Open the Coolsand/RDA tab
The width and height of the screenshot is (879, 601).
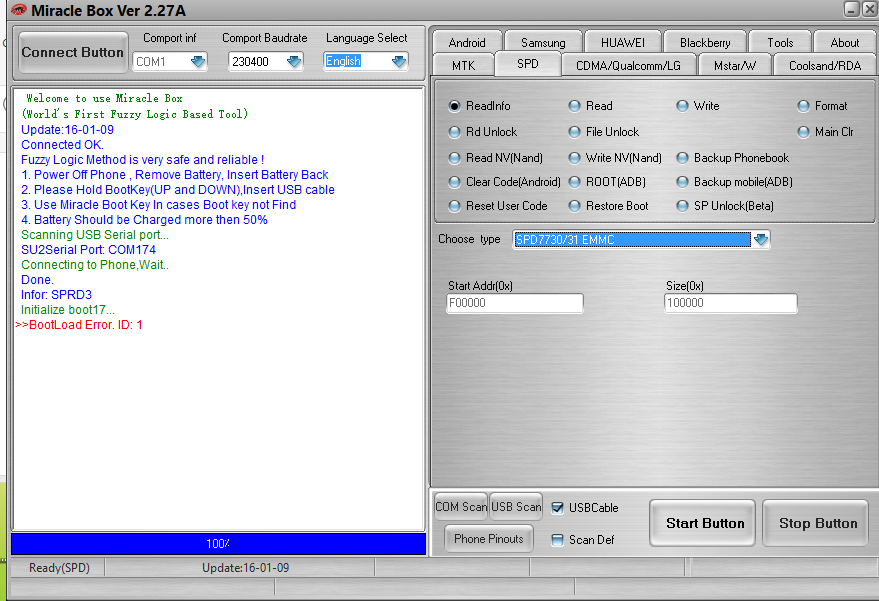[825, 66]
